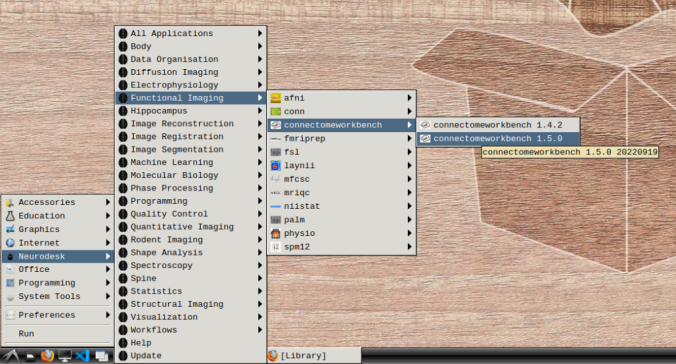This screenshot has width=676, height=364.
Task: Click the fsl application icon
Action: pyautogui.click(x=275, y=152)
